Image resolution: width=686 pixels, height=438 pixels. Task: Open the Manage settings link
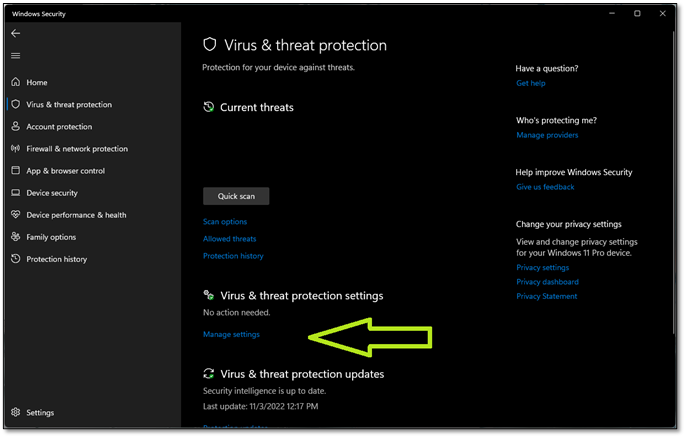point(231,334)
